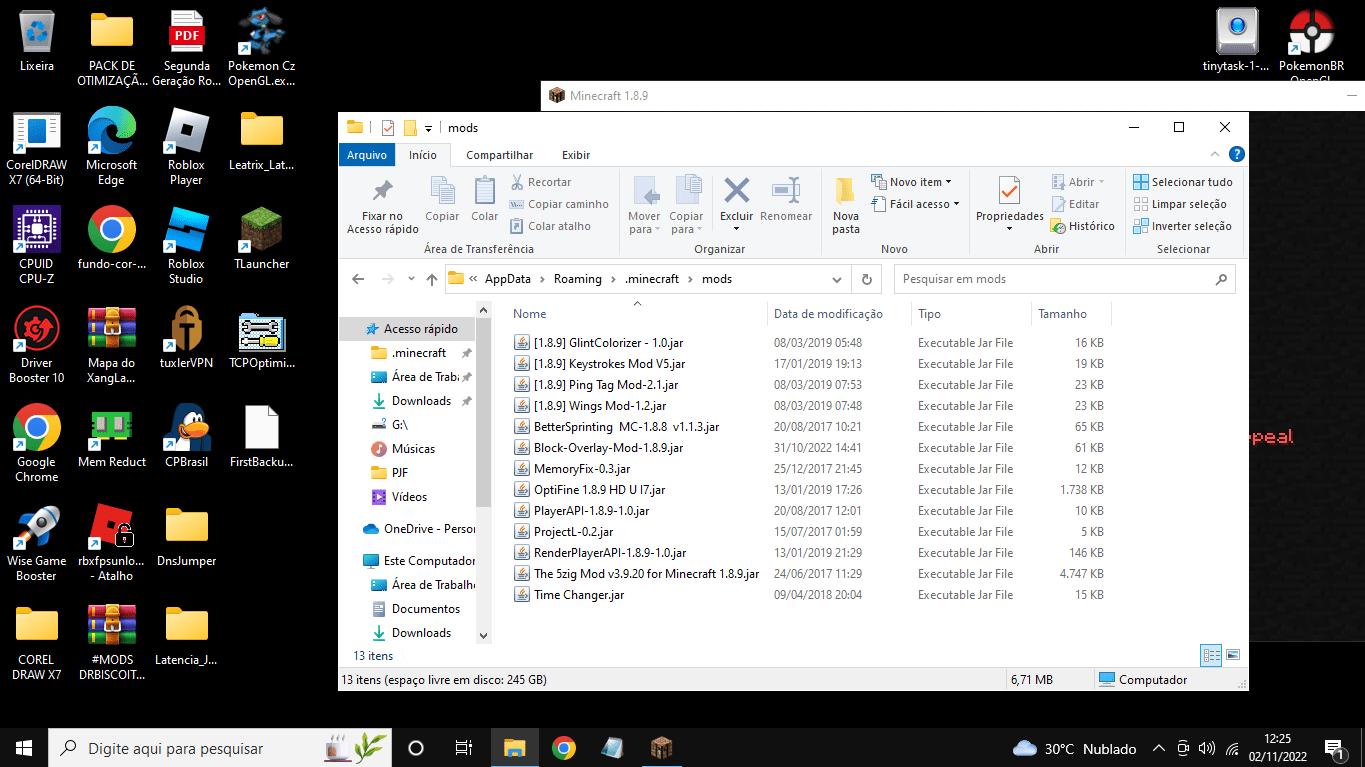Open the Propriedades checkmark icon
Viewport: 1365px width, 767px height.
coord(1010,190)
